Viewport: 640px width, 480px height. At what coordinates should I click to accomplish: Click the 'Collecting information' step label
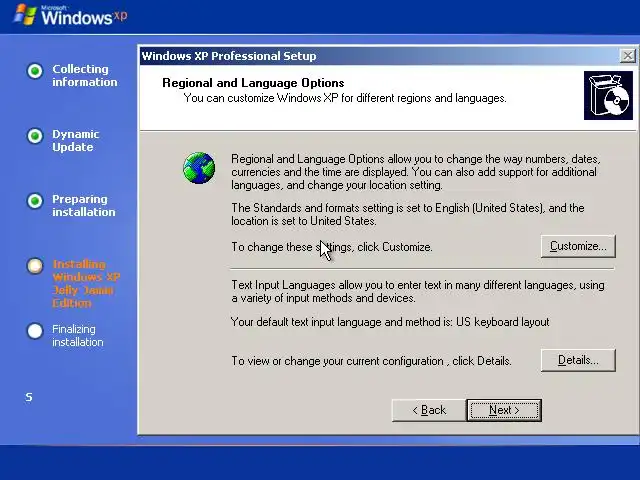84,76
